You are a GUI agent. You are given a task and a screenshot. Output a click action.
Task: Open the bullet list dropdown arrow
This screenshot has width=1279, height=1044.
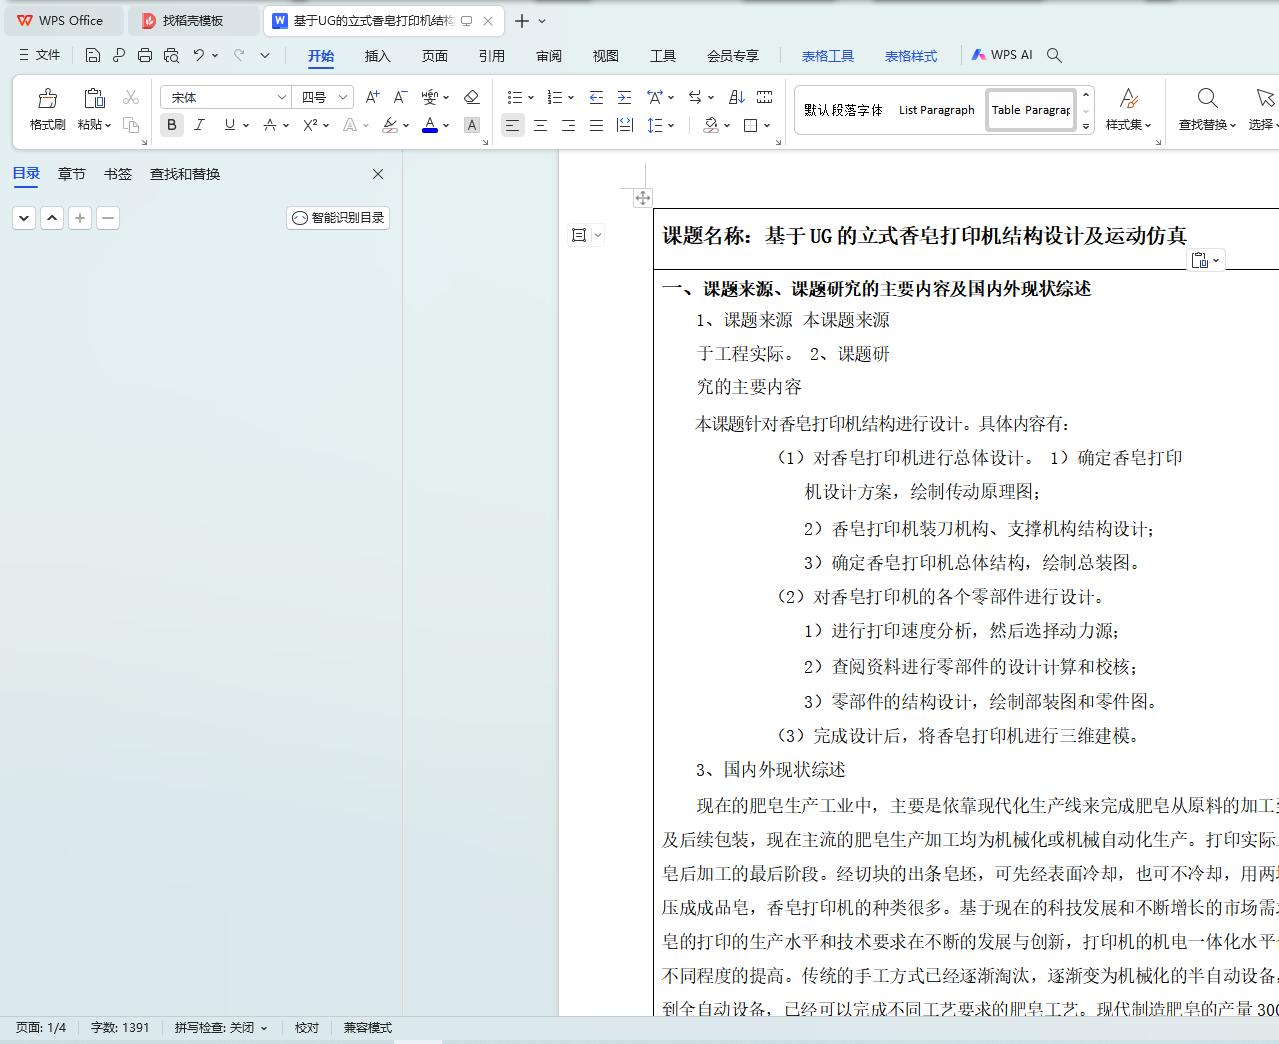point(531,98)
